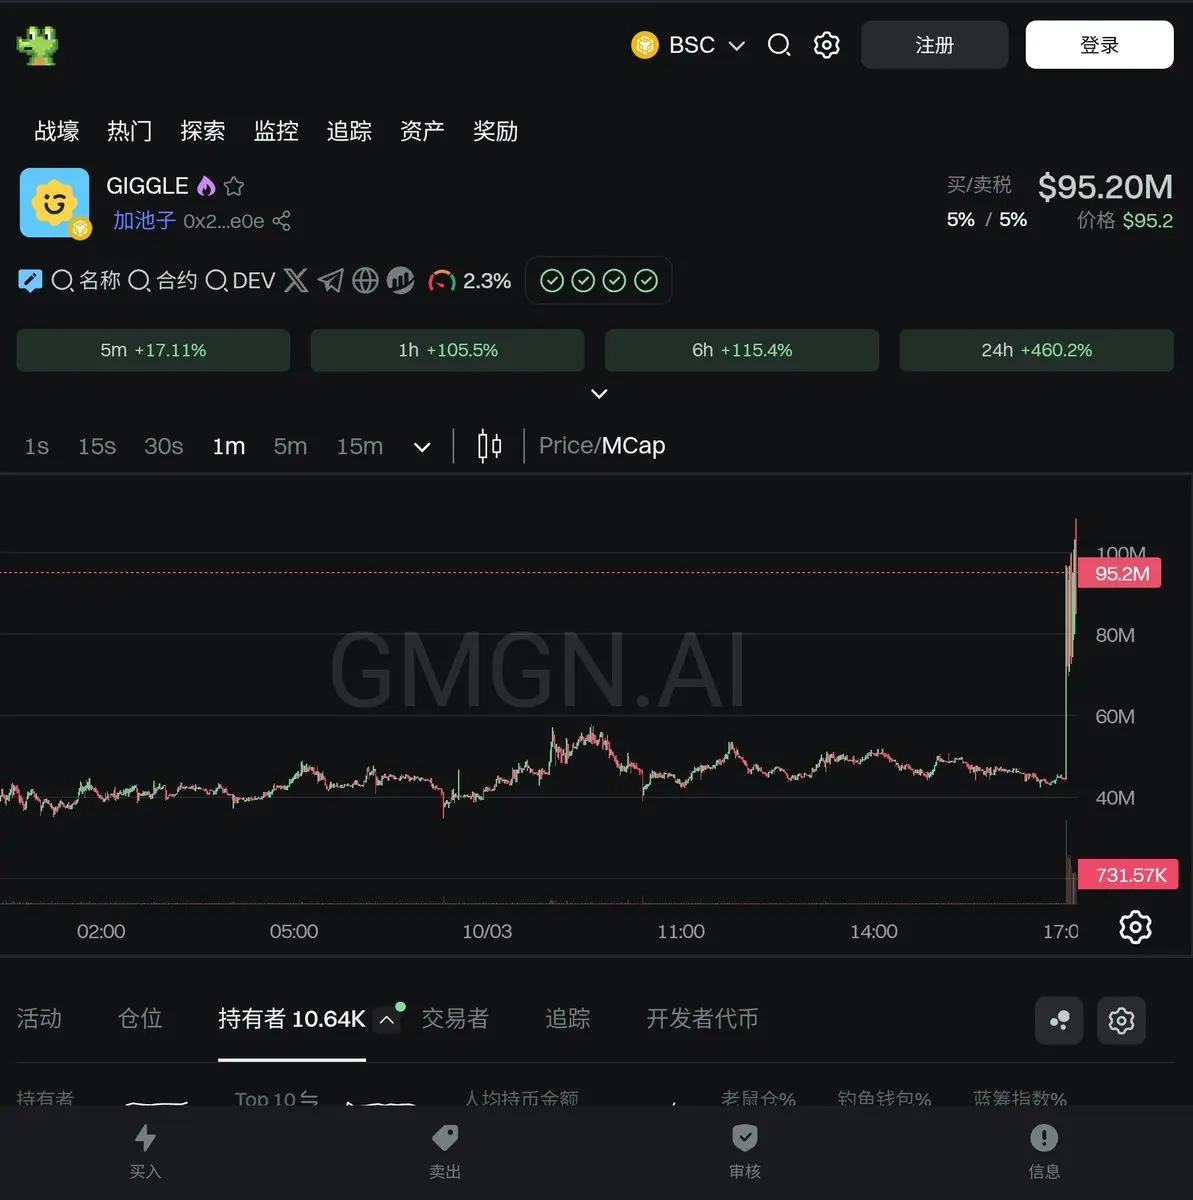Open the 追踪 top menu
The height and width of the screenshot is (1200, 1193).
pyautogui.click(x=349, y=131)
